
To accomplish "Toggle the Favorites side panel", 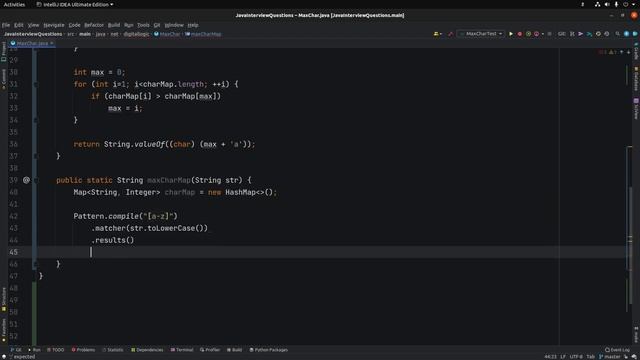I will [x=4, y=330].
